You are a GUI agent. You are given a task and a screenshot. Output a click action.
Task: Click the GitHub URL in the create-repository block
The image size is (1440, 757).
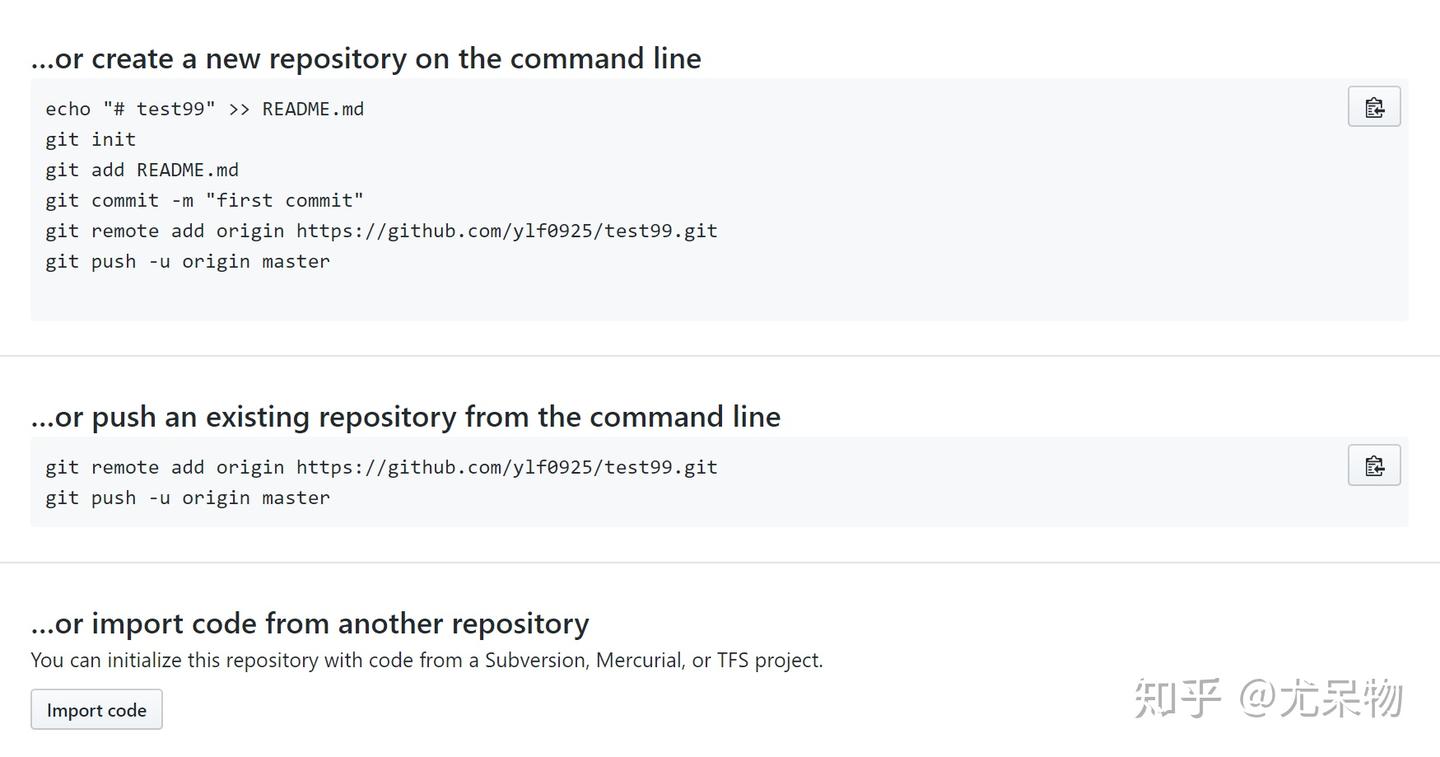click(506, 231)
